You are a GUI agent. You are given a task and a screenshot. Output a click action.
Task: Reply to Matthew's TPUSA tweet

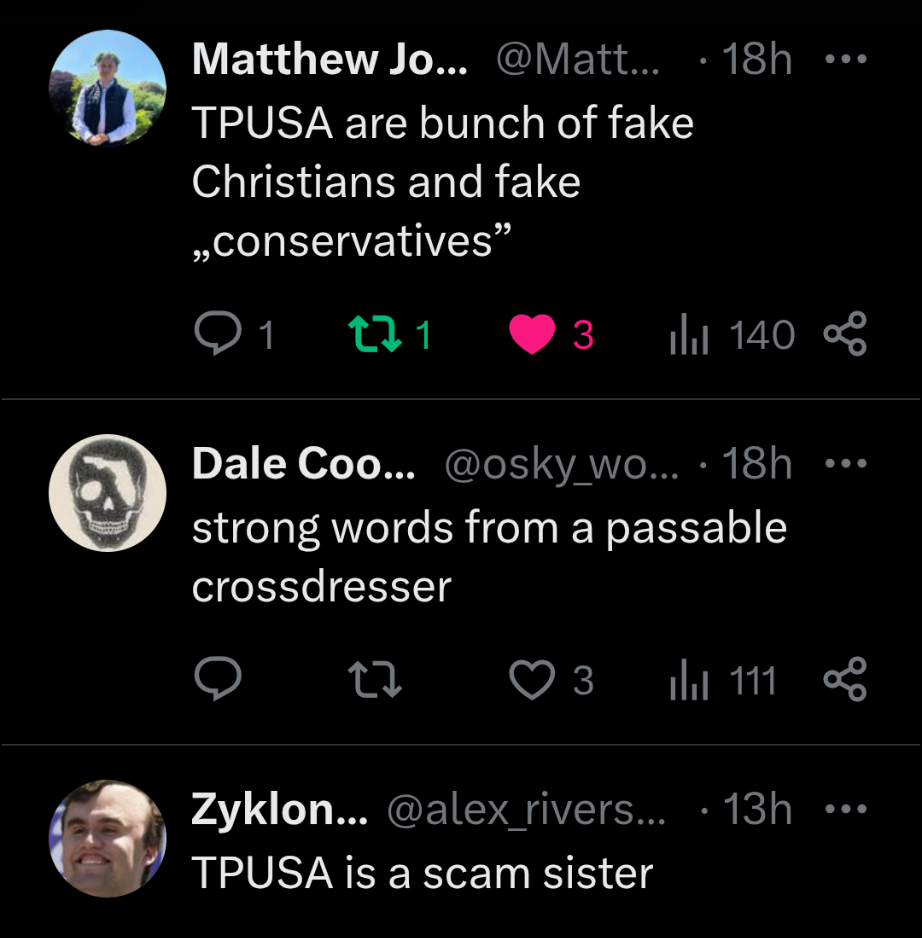(214, 335)
